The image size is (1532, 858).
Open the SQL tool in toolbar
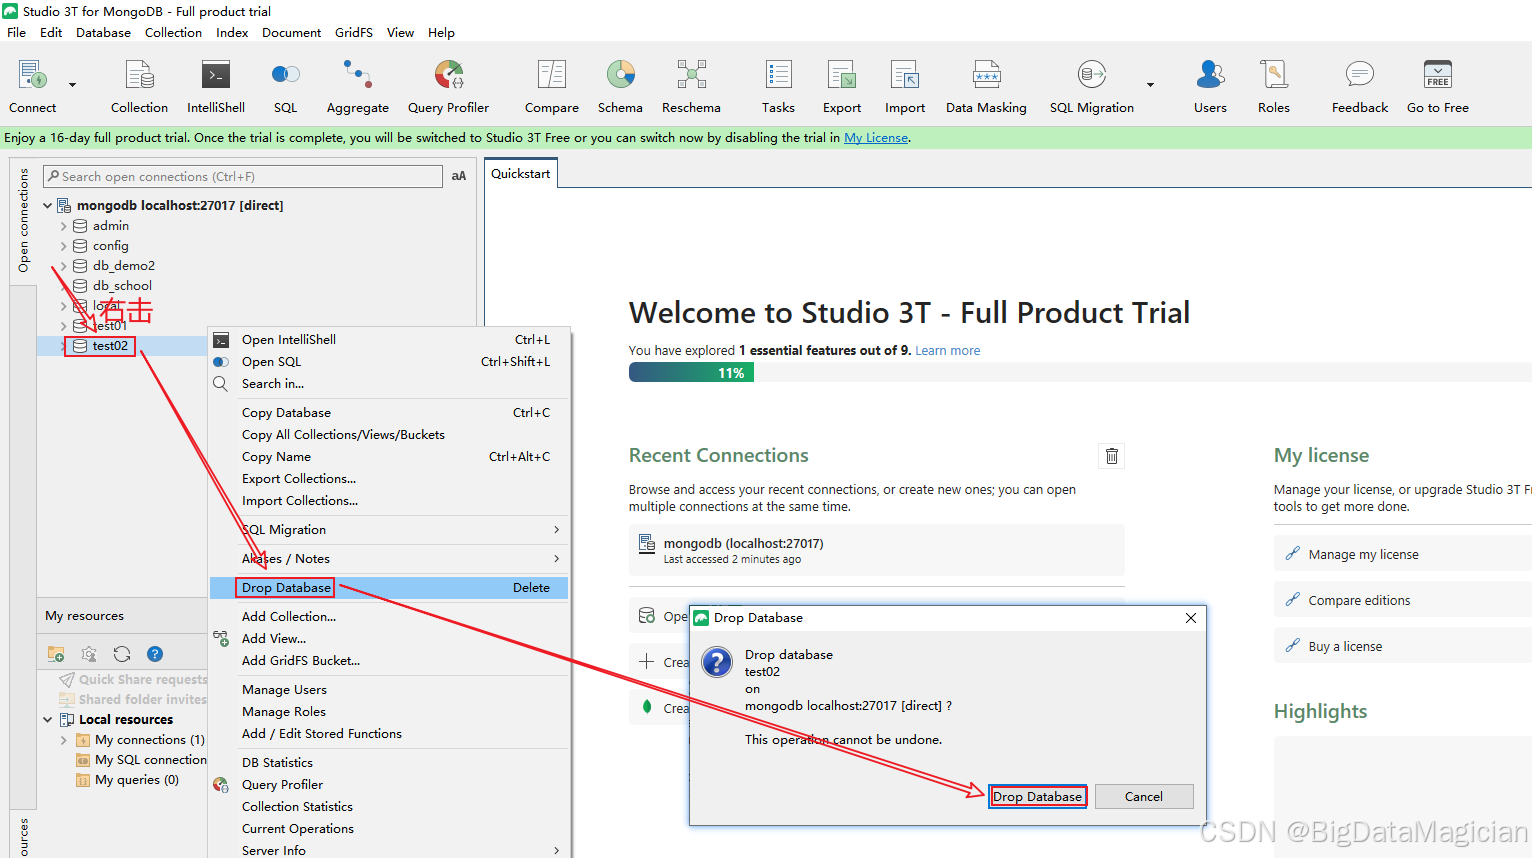(x=285, y=75)
